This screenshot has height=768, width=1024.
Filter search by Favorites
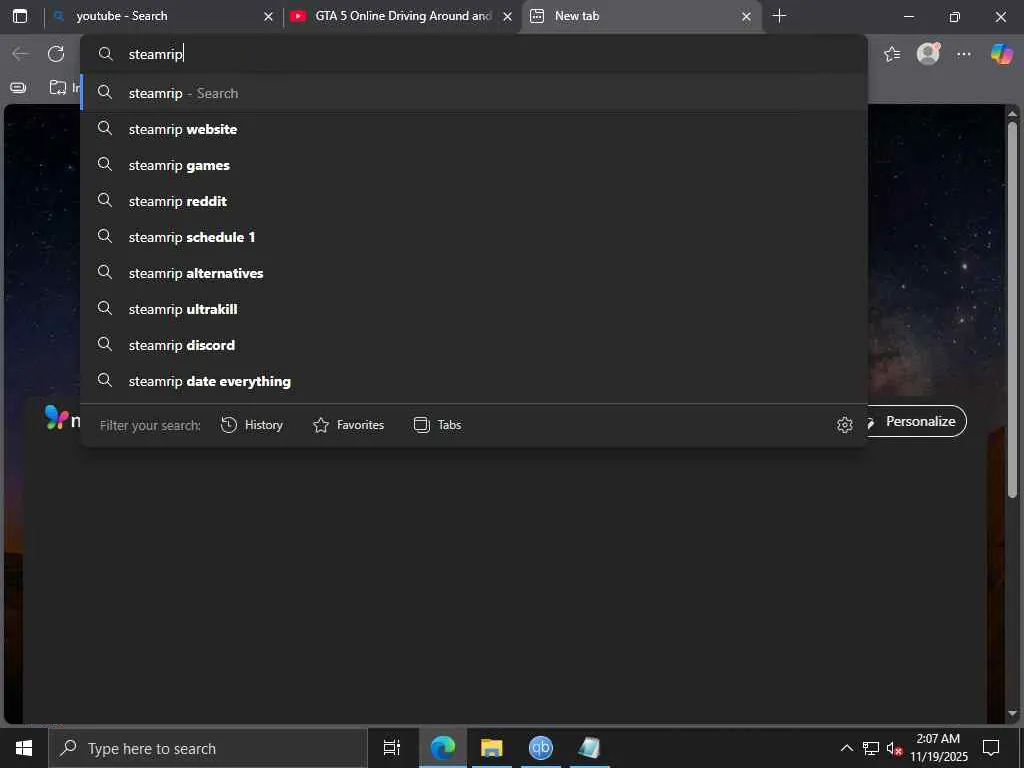tap(348, 425)
